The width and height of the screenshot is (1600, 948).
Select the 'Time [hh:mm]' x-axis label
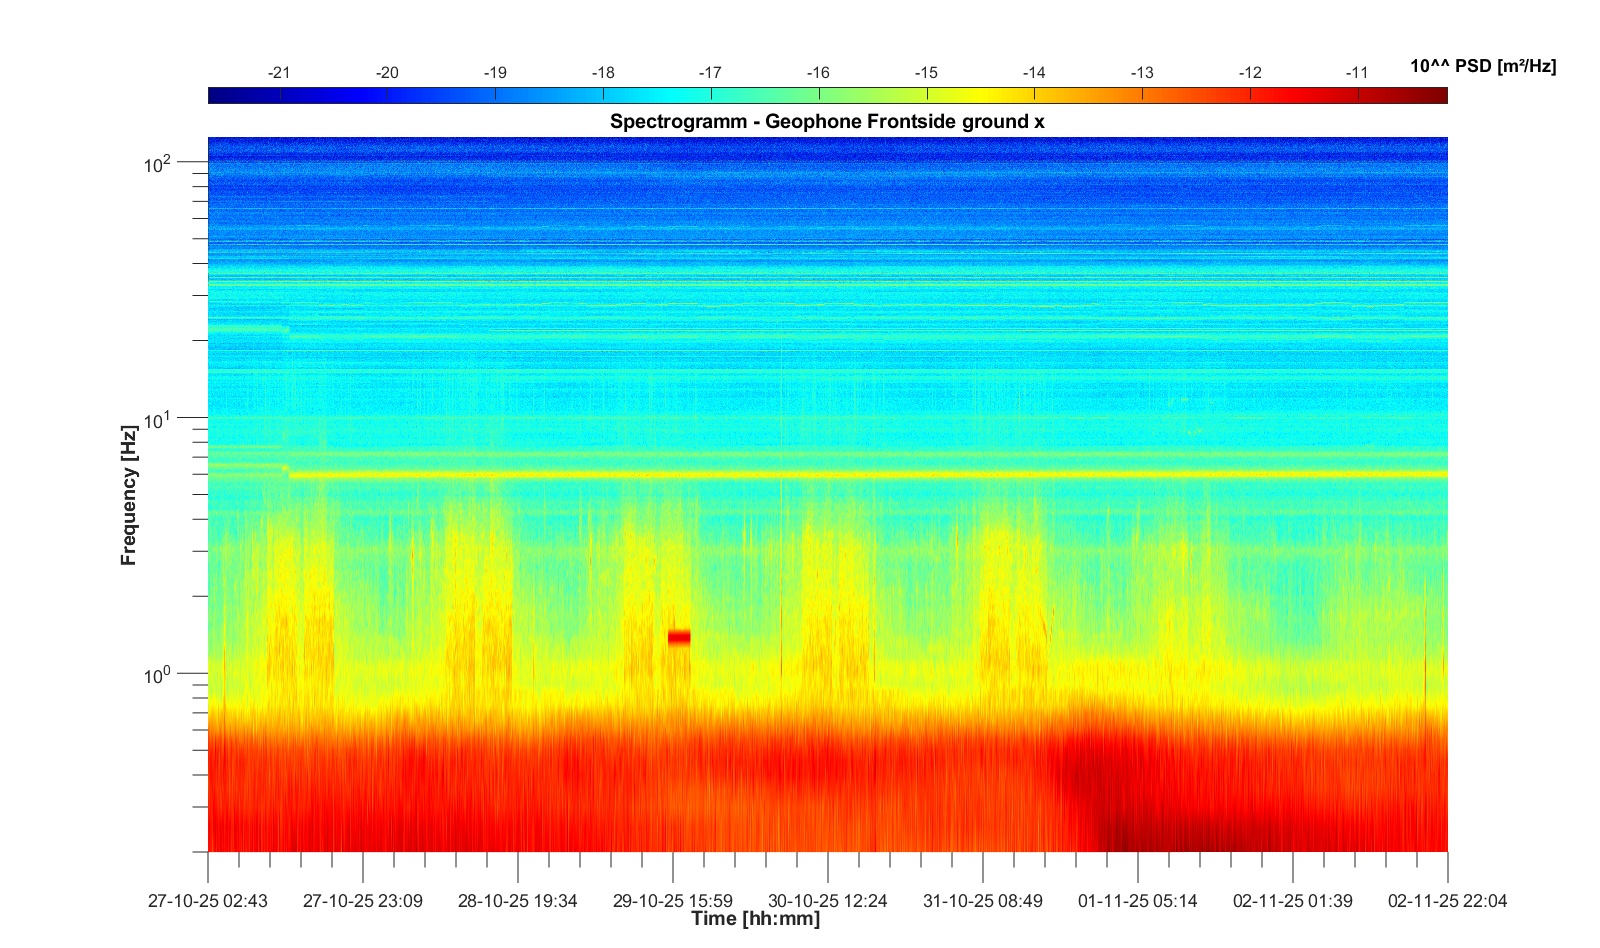tap(755, 919)
